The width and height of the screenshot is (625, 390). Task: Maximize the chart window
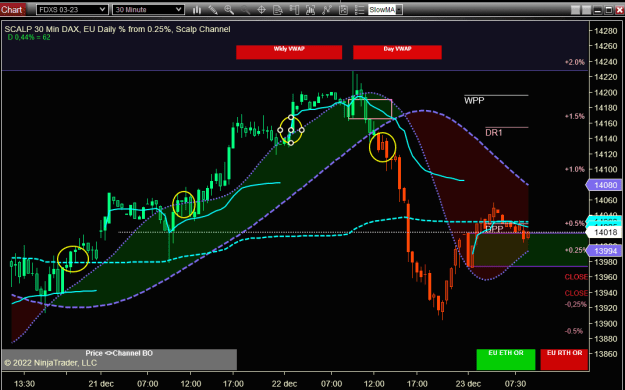pyautogui.click(x=609, y=10)
